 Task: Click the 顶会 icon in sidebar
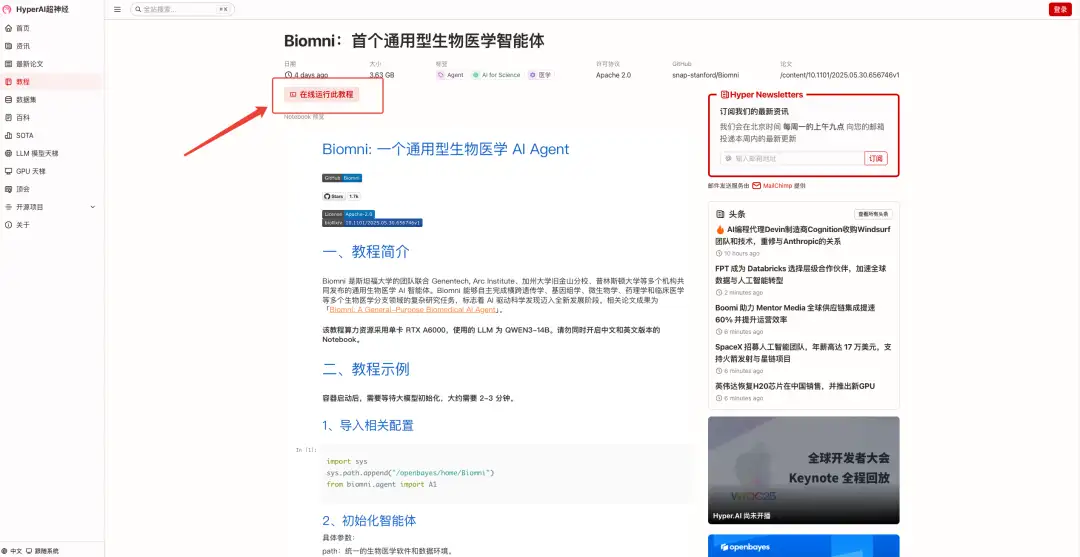(x=8, y=189)
